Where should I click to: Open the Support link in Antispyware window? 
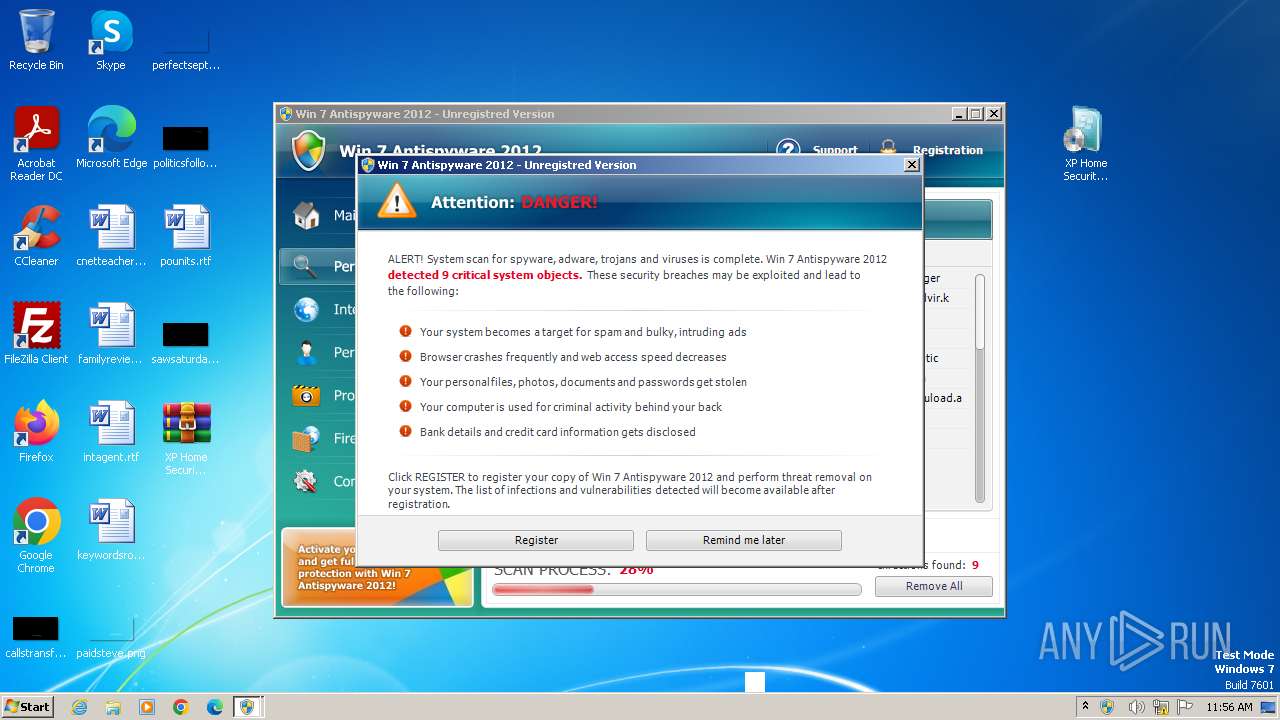click(835, 150)
